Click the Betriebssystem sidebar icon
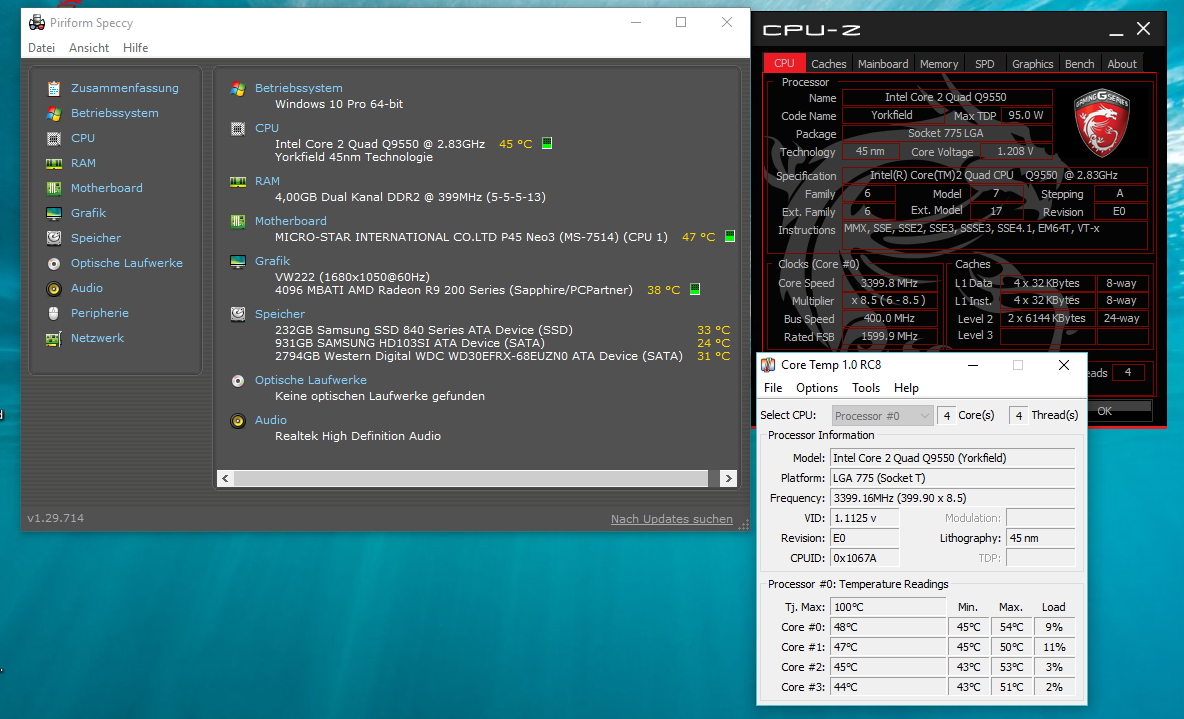The image size is (1184, 719). point(54,113)
